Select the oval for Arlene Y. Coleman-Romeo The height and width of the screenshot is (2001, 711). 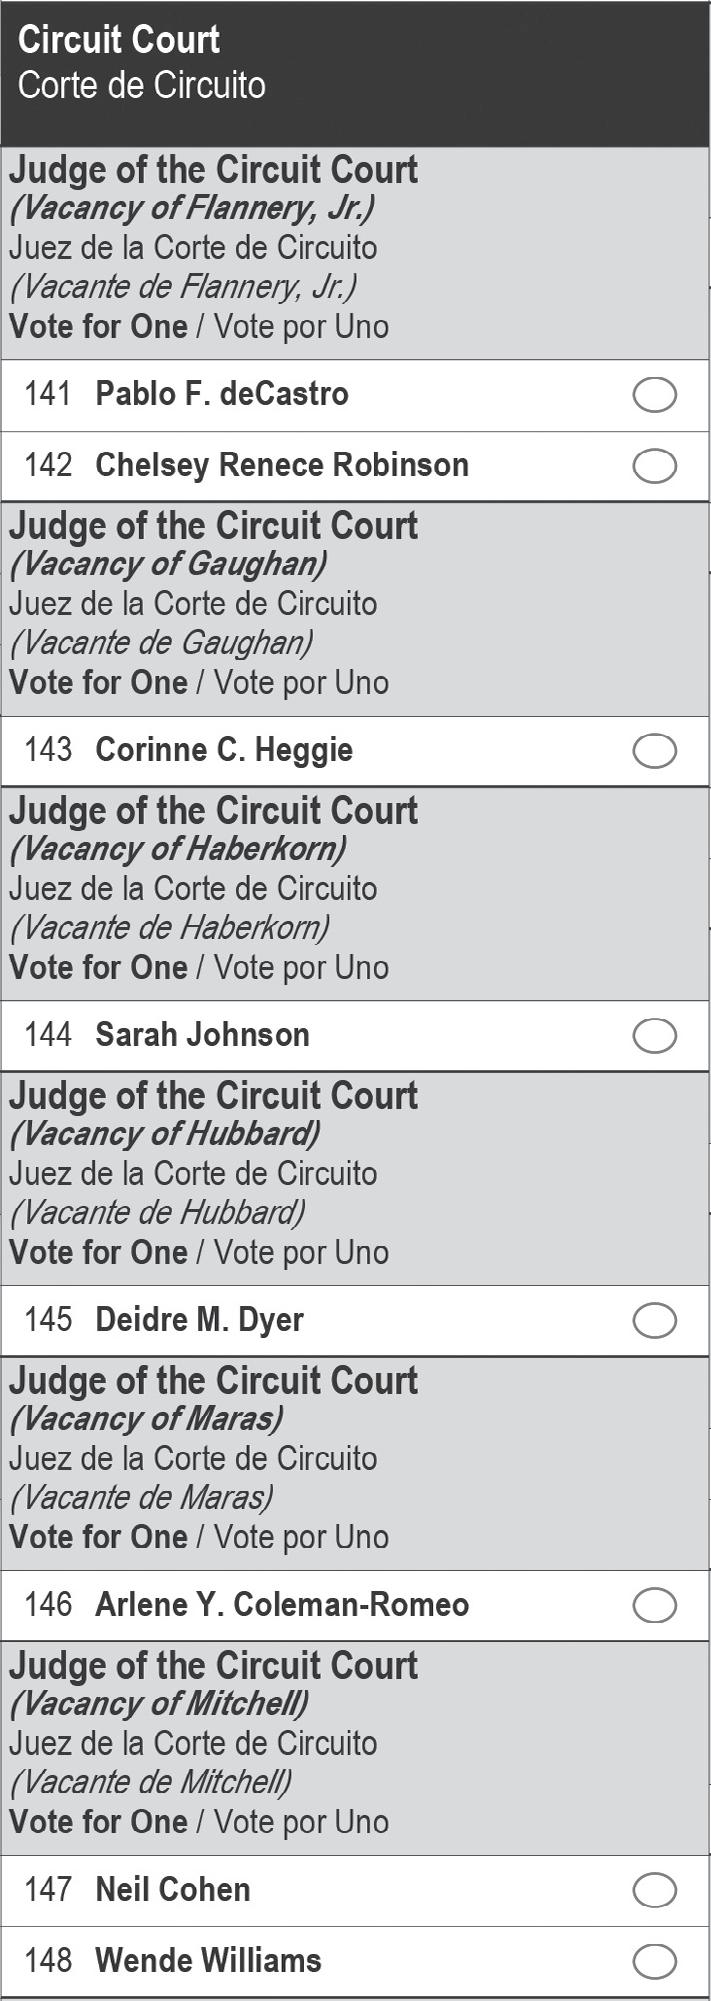[654, 1606]
